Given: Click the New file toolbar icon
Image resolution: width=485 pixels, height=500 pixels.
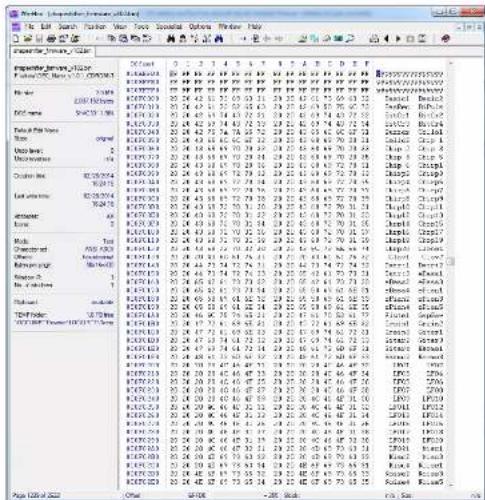Looking at the screenshot, I should 15,39.
